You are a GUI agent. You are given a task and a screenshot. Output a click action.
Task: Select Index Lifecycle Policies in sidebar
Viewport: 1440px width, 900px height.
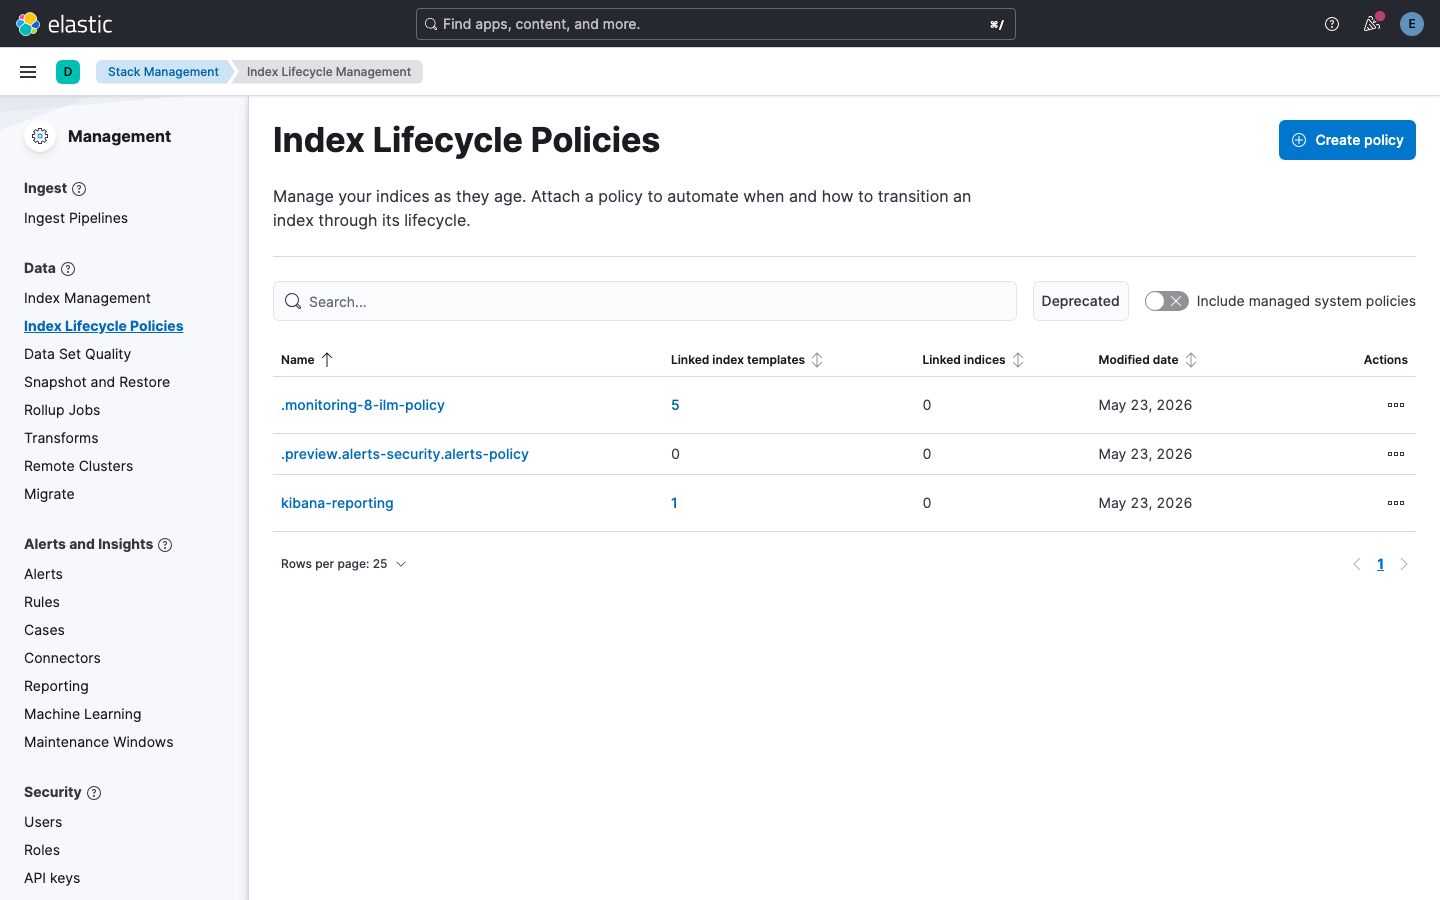(104, 326)
